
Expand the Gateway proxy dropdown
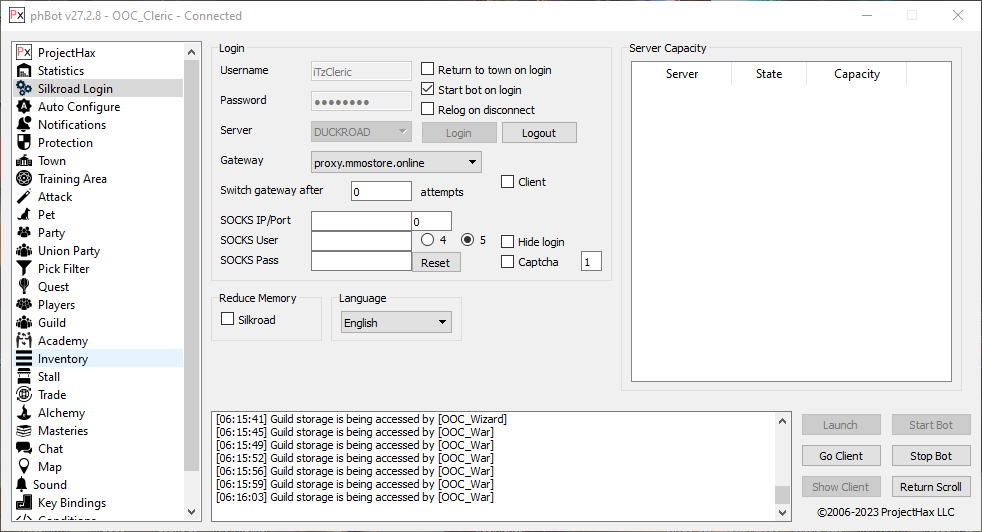point(396,162)
